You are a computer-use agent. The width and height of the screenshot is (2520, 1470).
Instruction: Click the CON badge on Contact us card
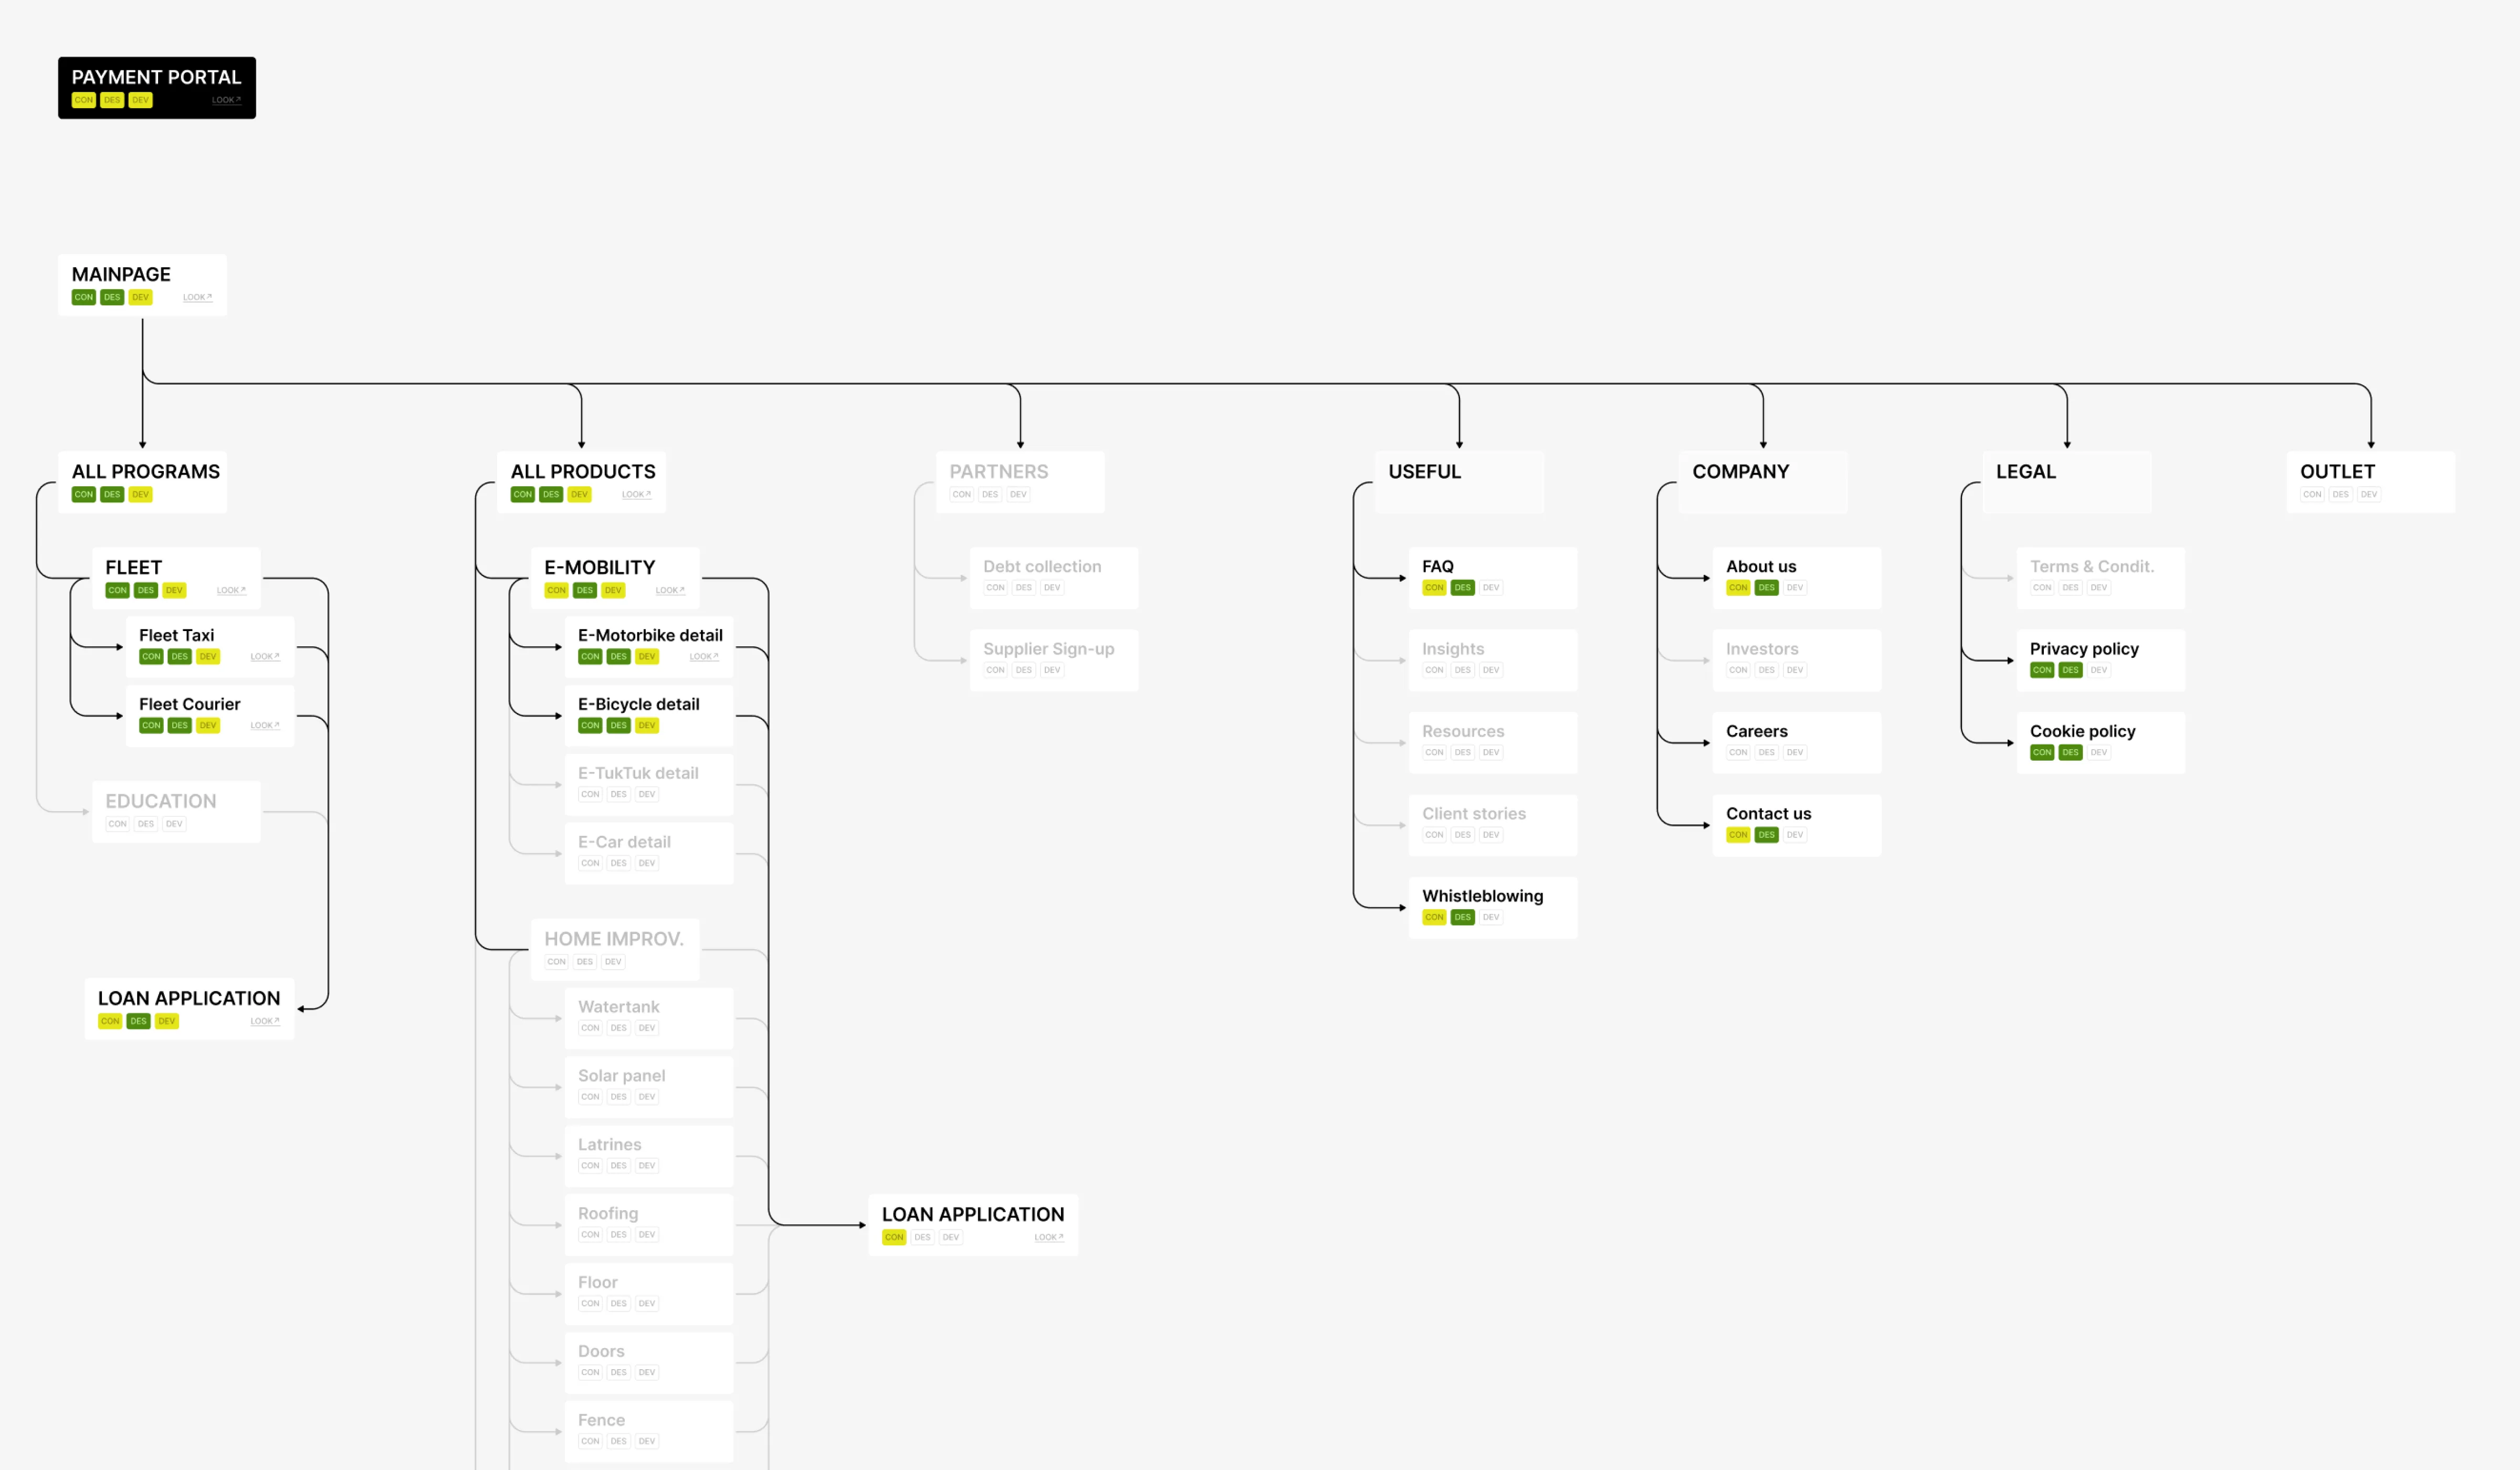pyautogui.click(x=1739, y=834)
